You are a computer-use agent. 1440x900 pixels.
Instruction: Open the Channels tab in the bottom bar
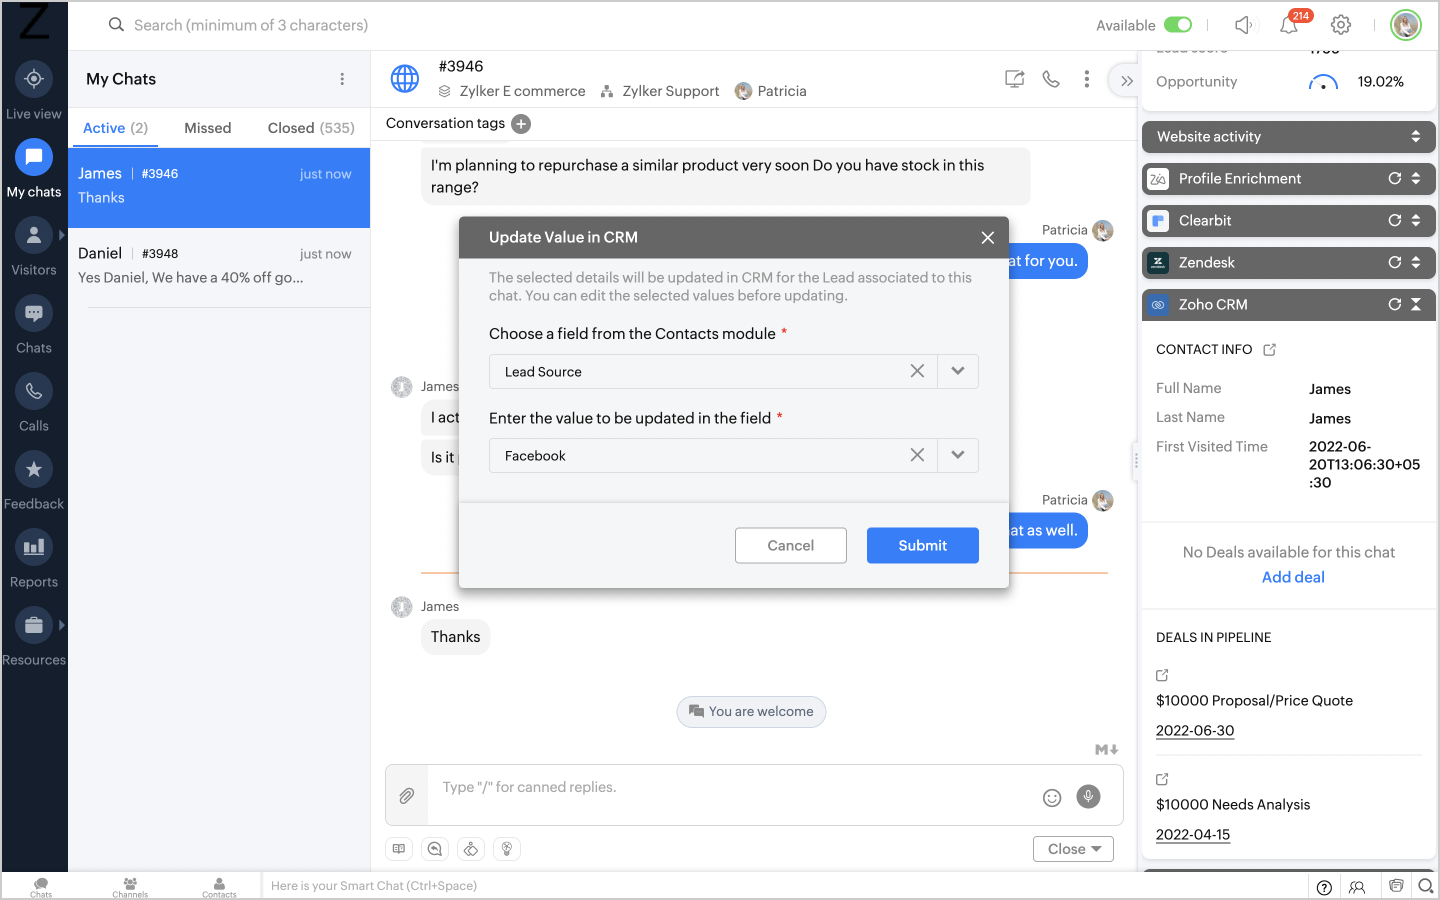[x=130, y=887]
